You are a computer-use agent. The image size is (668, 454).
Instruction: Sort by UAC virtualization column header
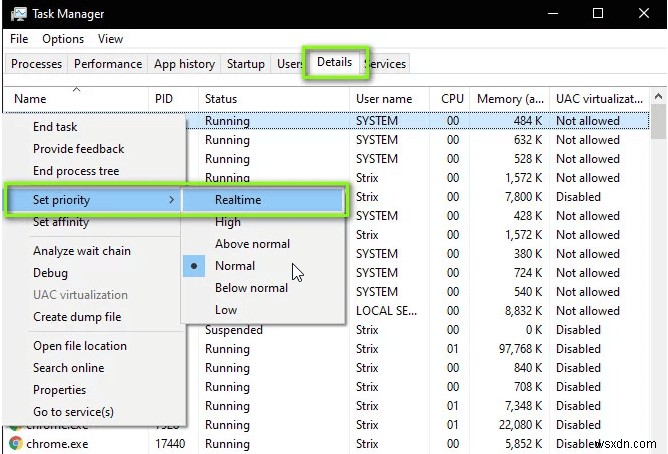(x=599, y=99)
